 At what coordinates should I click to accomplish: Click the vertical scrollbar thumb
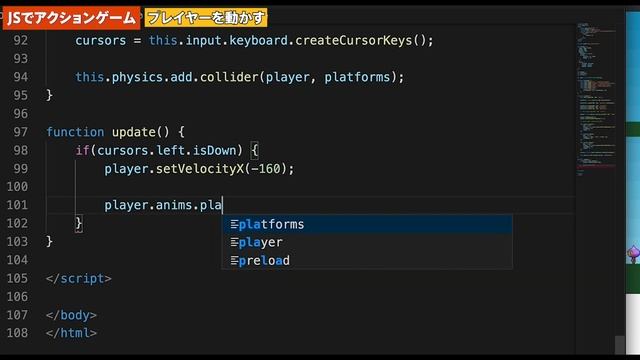[620, 344]
